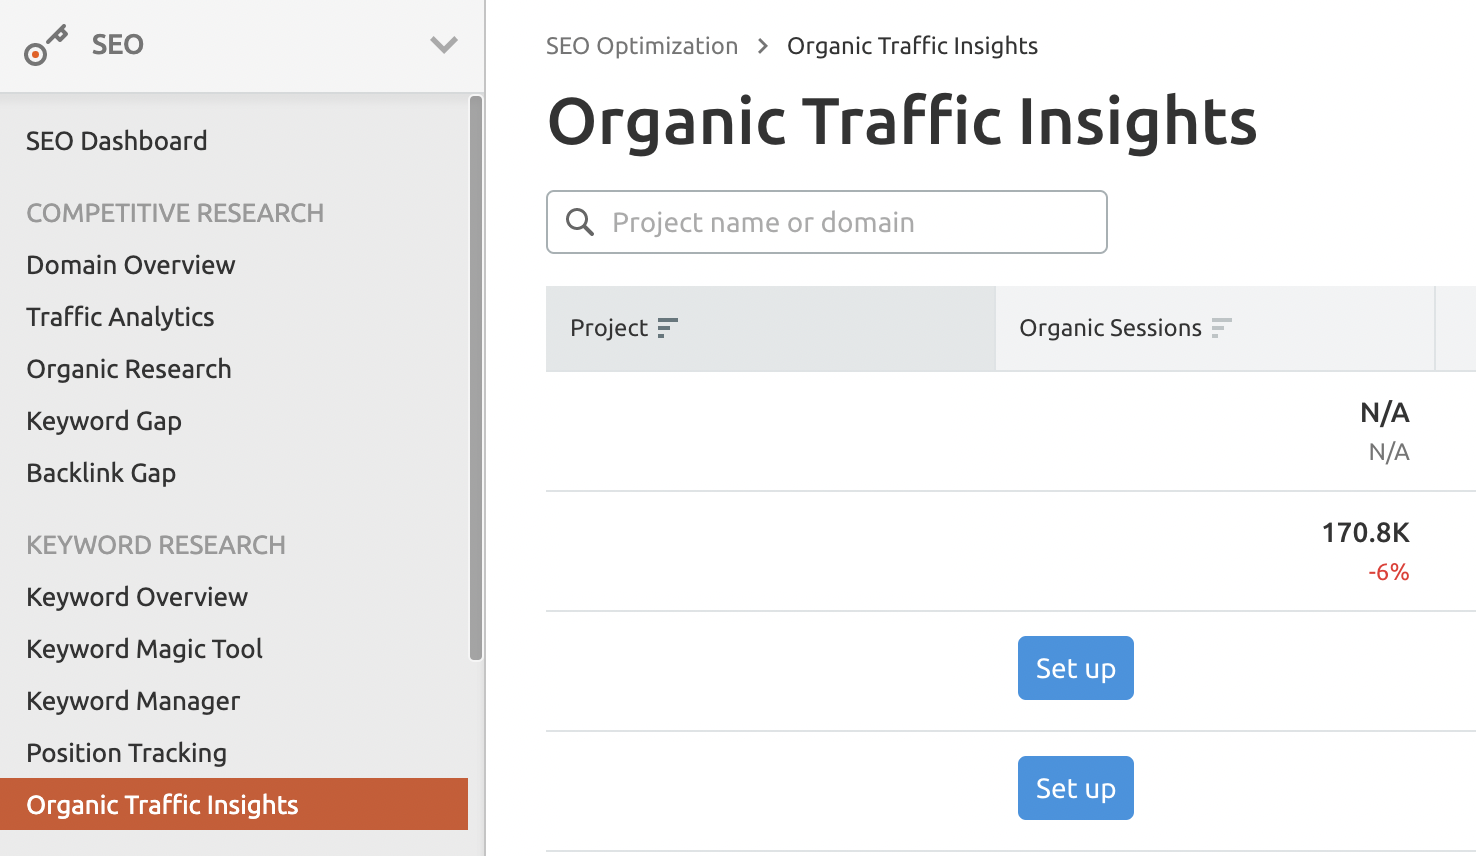This screenshot has width=1476, height=856.
Task: Click the Project column sort icon
Action: pos(667,327)
